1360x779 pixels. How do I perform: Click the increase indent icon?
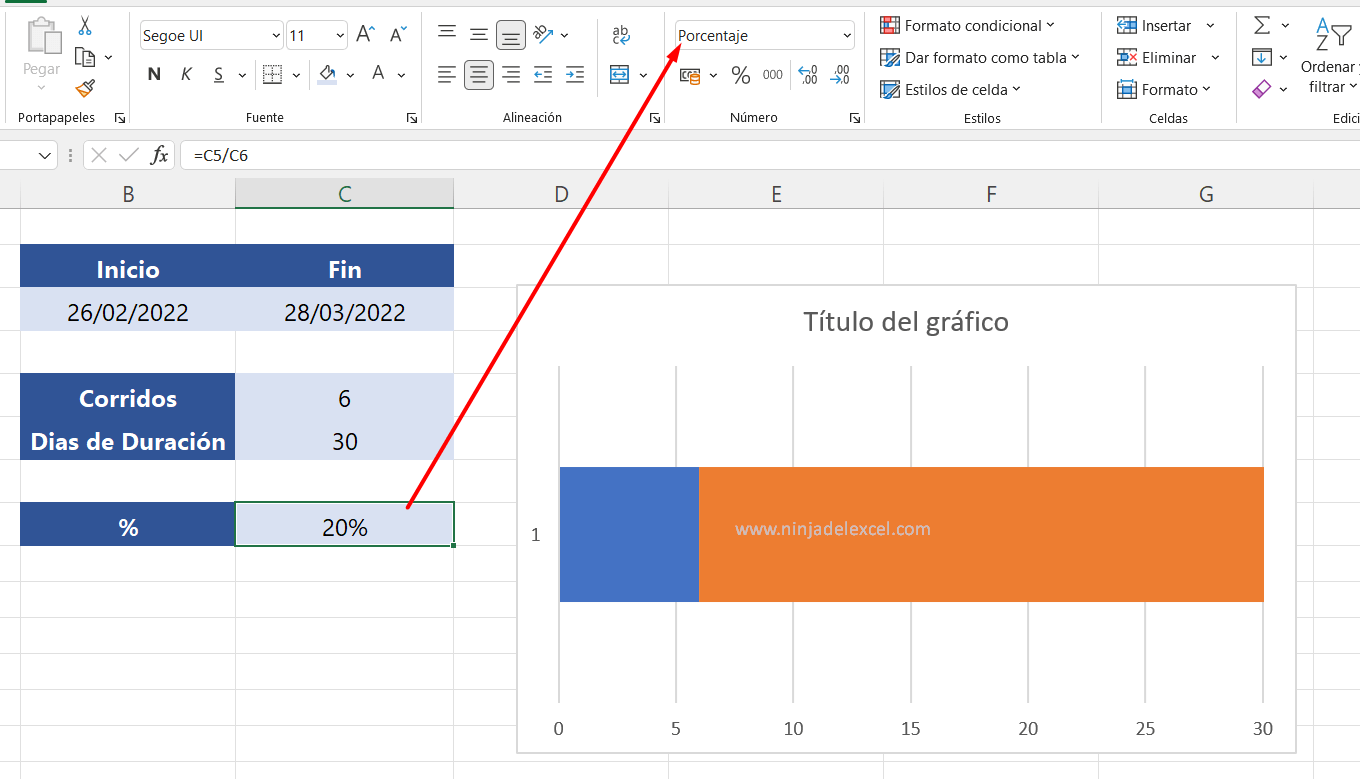pyautogui.click(x=575, y=74)
